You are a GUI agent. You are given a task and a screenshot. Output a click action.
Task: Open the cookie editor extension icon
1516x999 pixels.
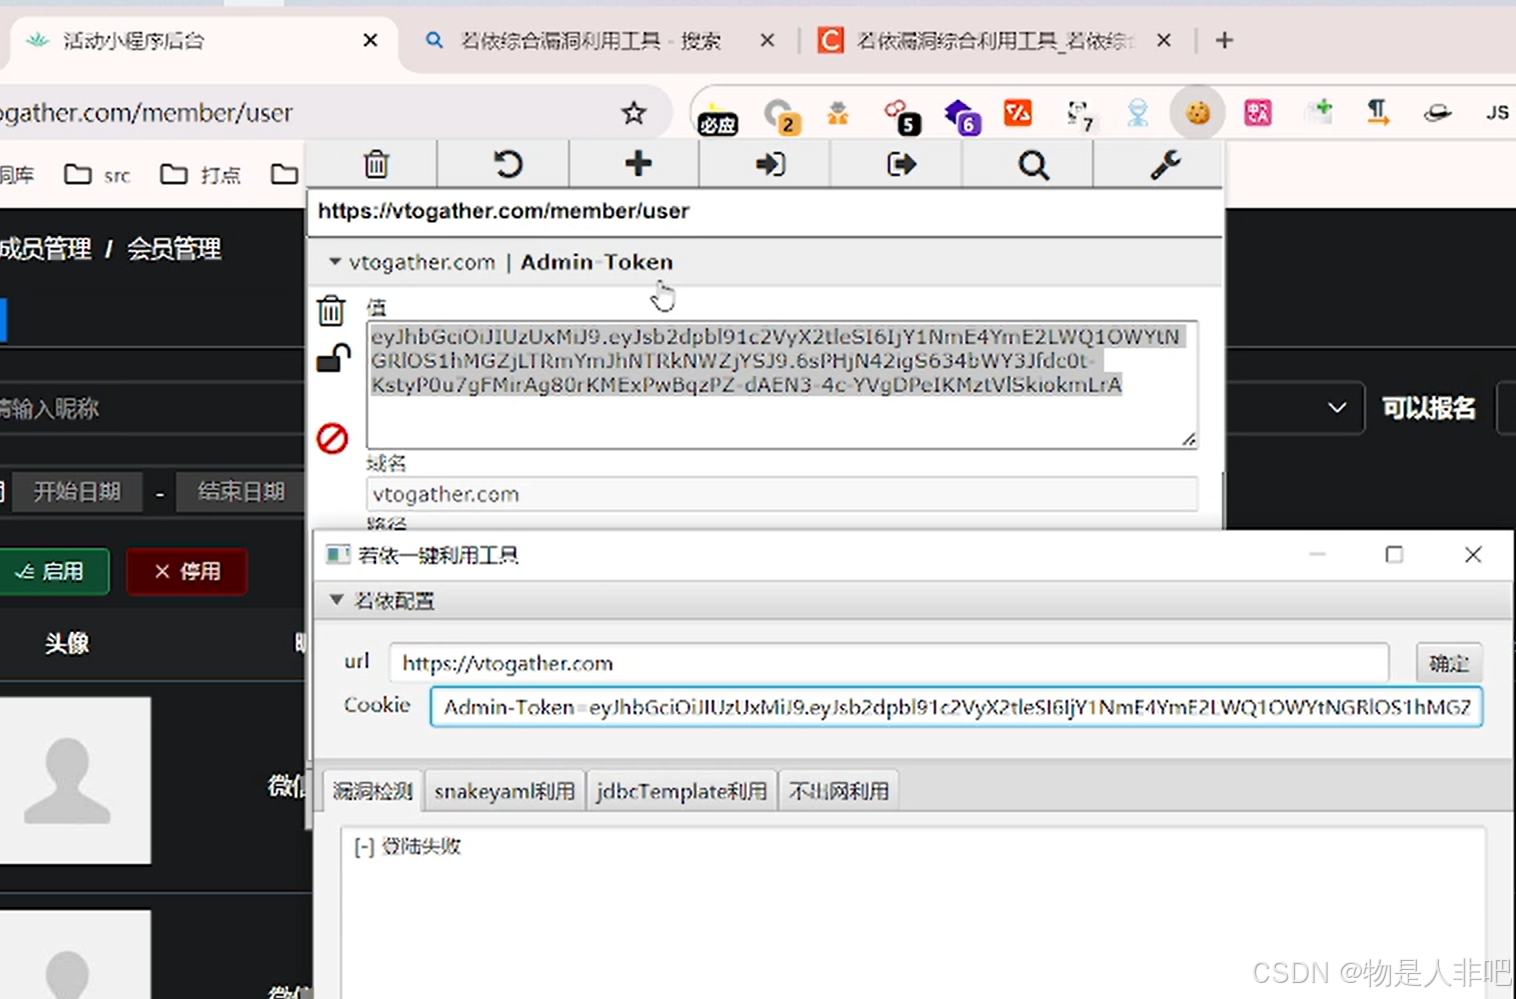tap(1197, 114)
